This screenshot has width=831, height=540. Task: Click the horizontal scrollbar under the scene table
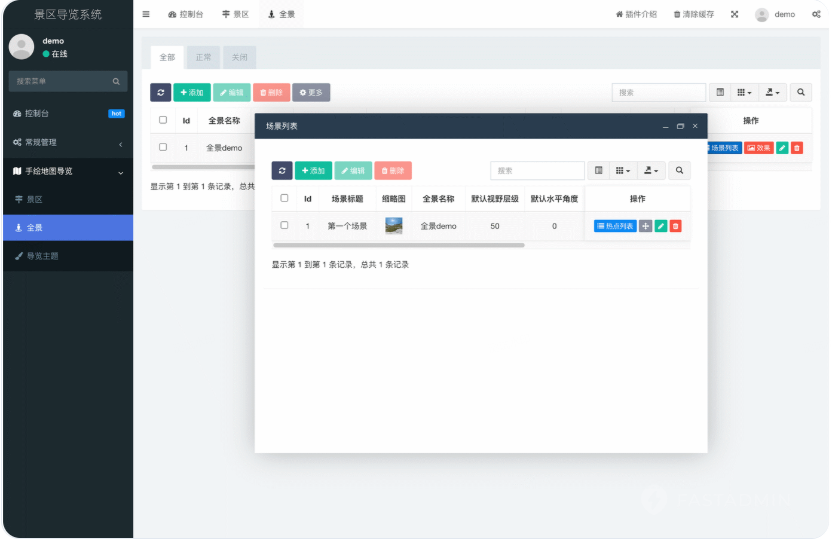398,245
